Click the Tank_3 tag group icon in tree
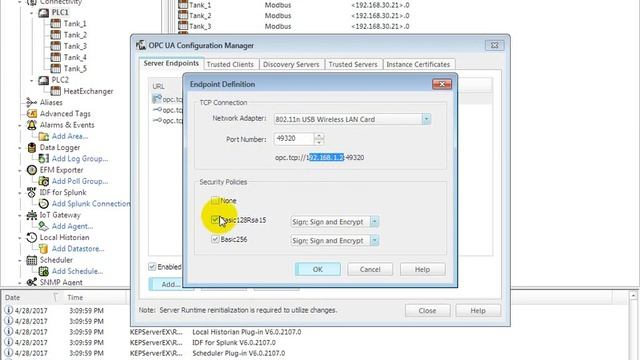The height and width of the screenshot is (360, 640). click(x=56, y=46)
